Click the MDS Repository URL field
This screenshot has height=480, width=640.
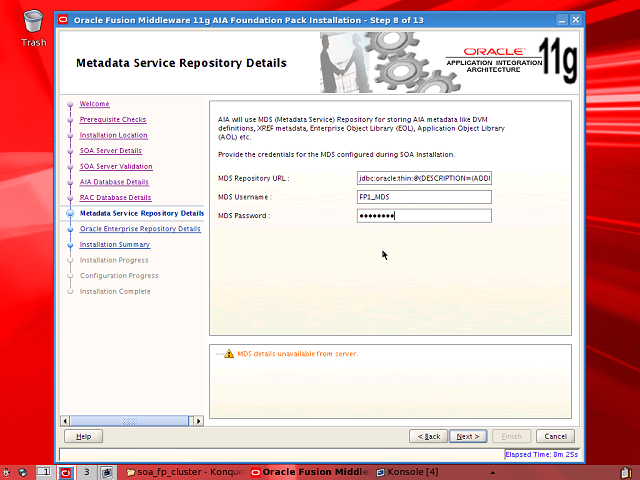(x=424, y=178)
